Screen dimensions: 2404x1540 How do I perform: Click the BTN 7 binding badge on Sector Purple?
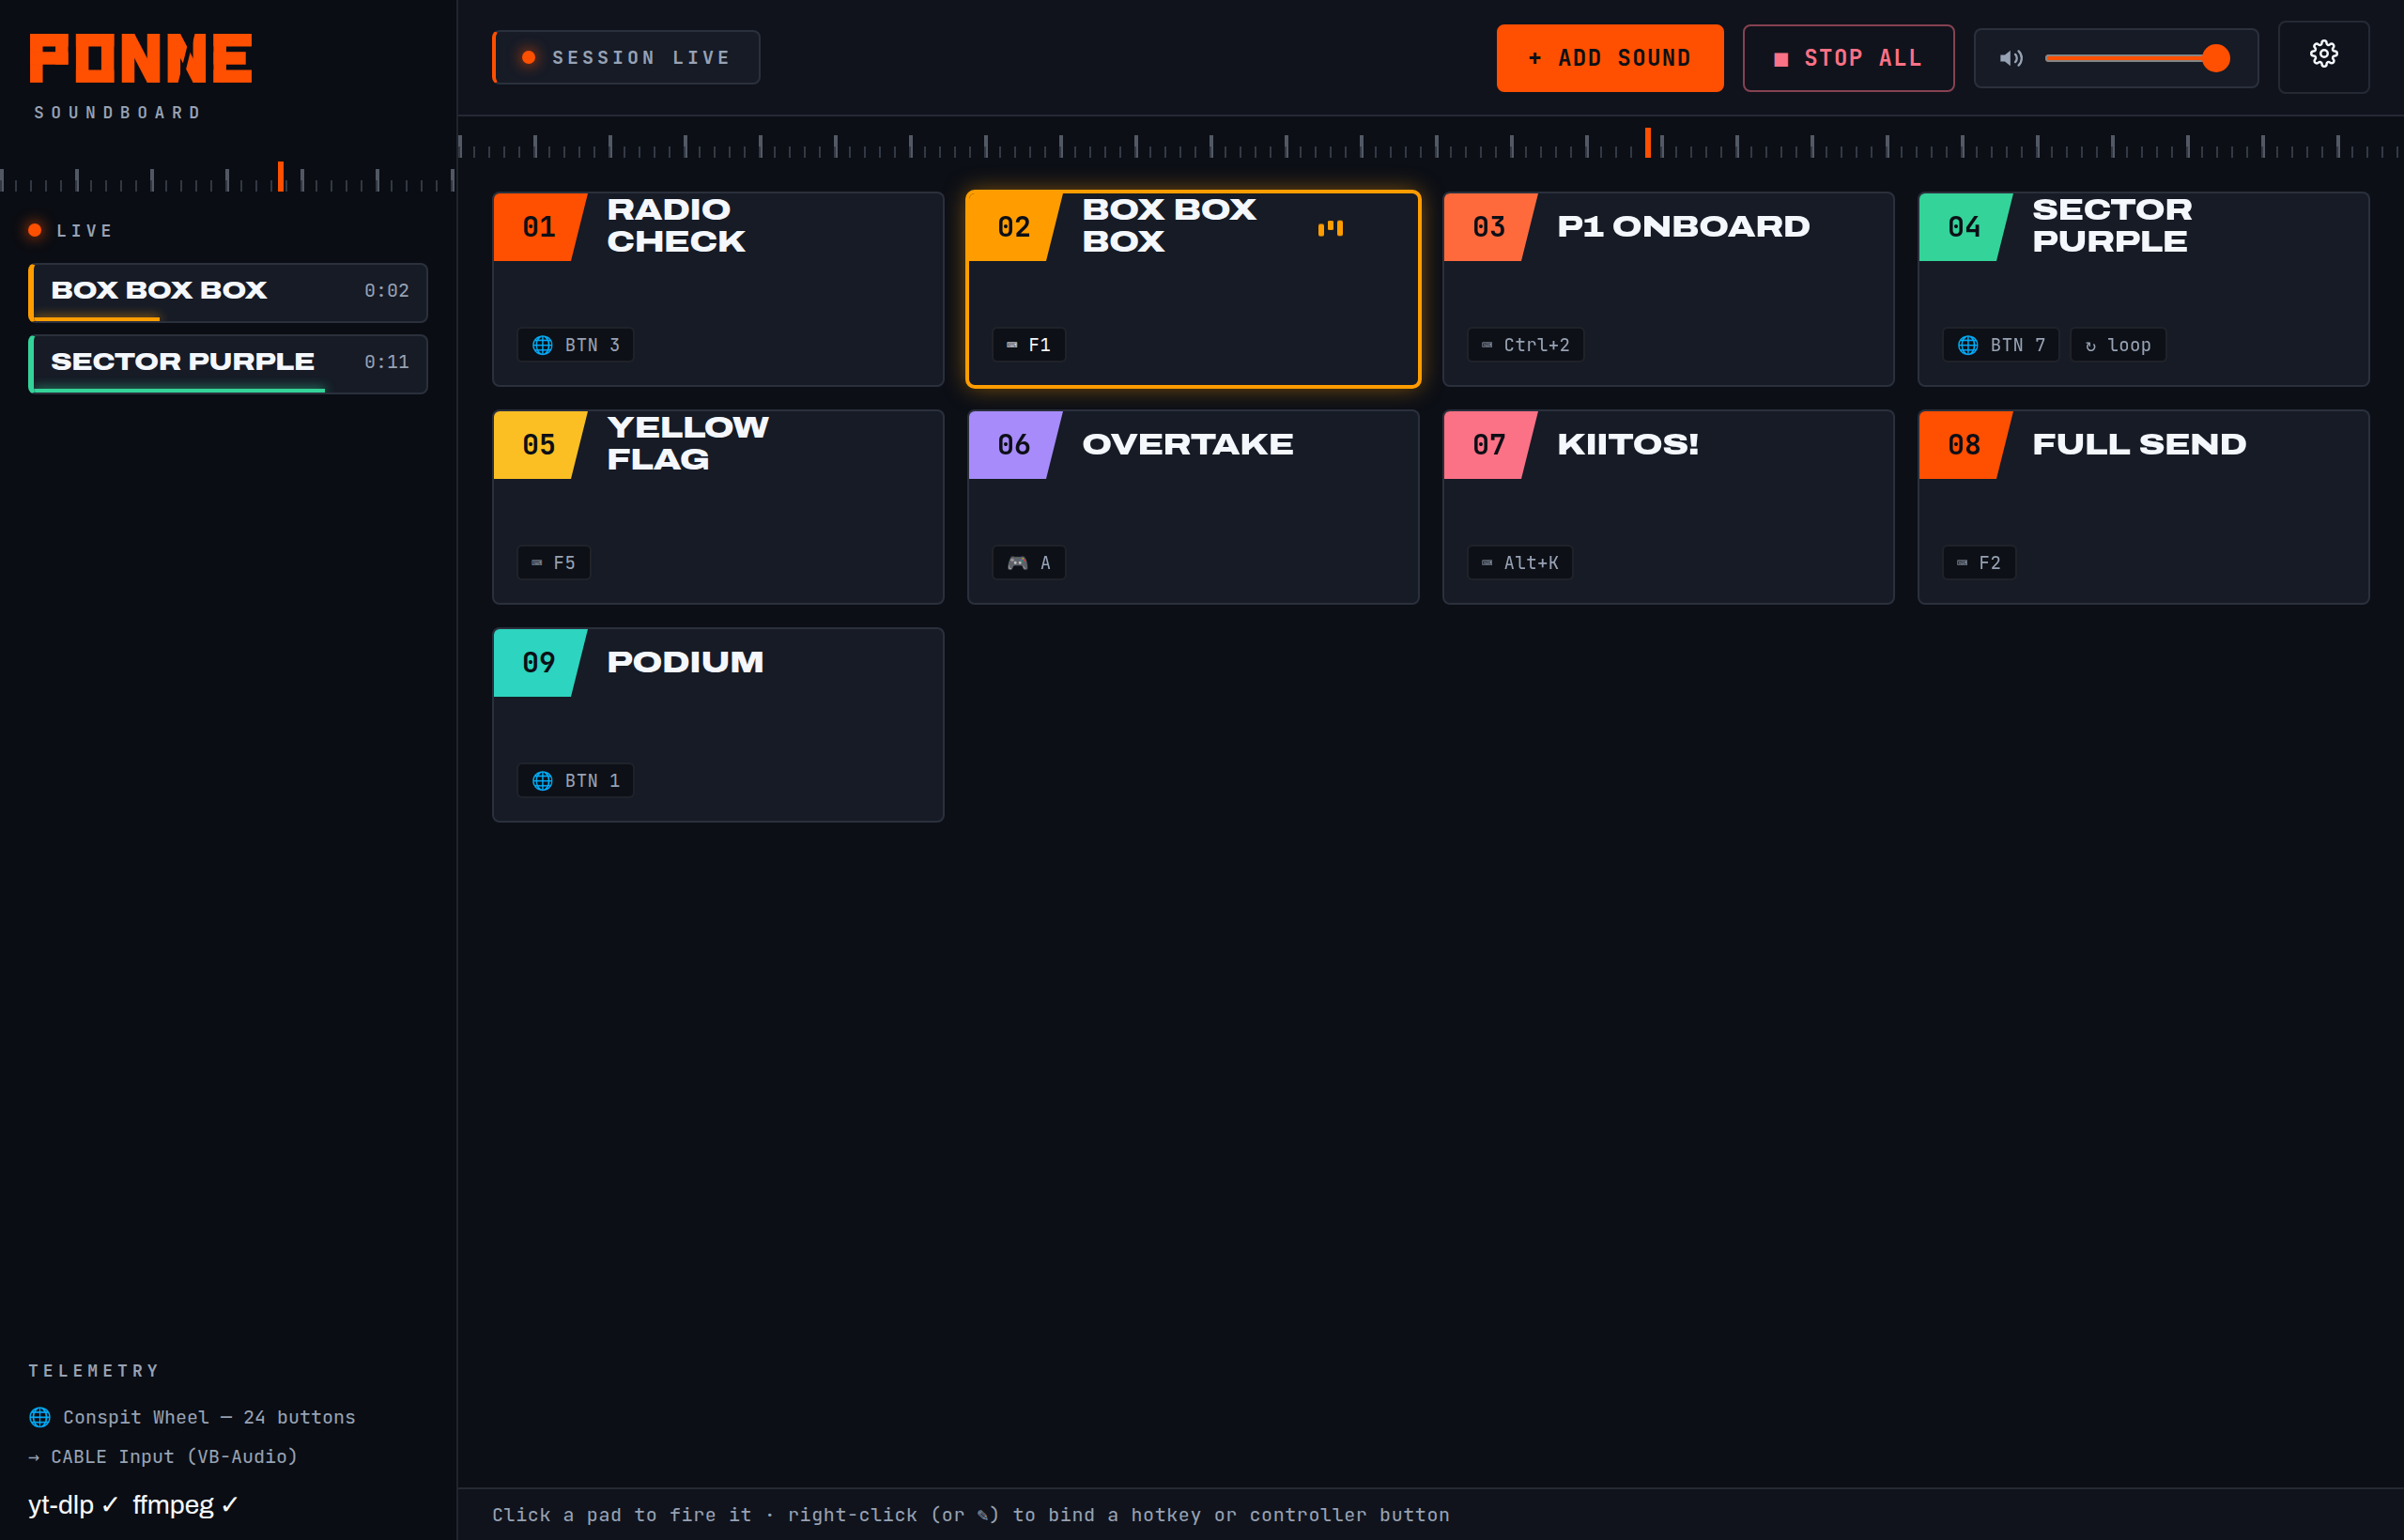tap(2000, 345)
